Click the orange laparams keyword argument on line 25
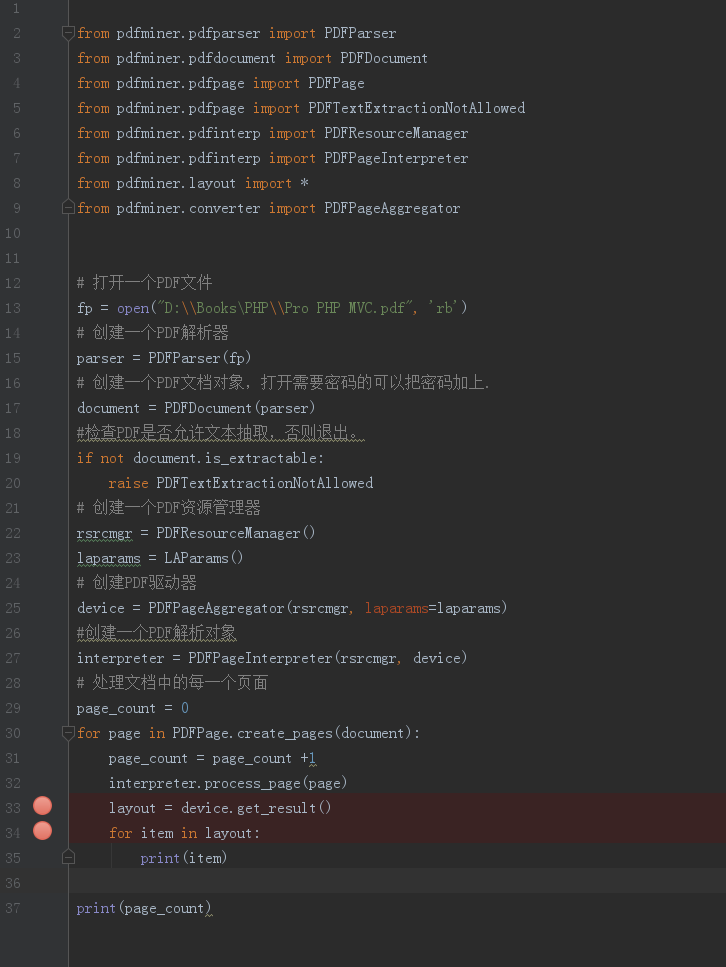The image size is (726, 967). [x=397, y=609]
